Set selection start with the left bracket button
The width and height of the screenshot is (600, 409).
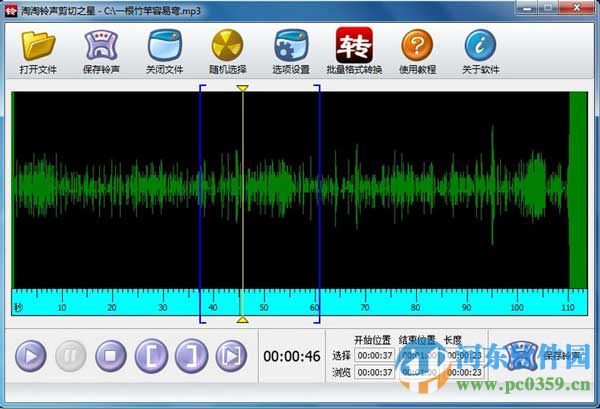click(151, 356)
